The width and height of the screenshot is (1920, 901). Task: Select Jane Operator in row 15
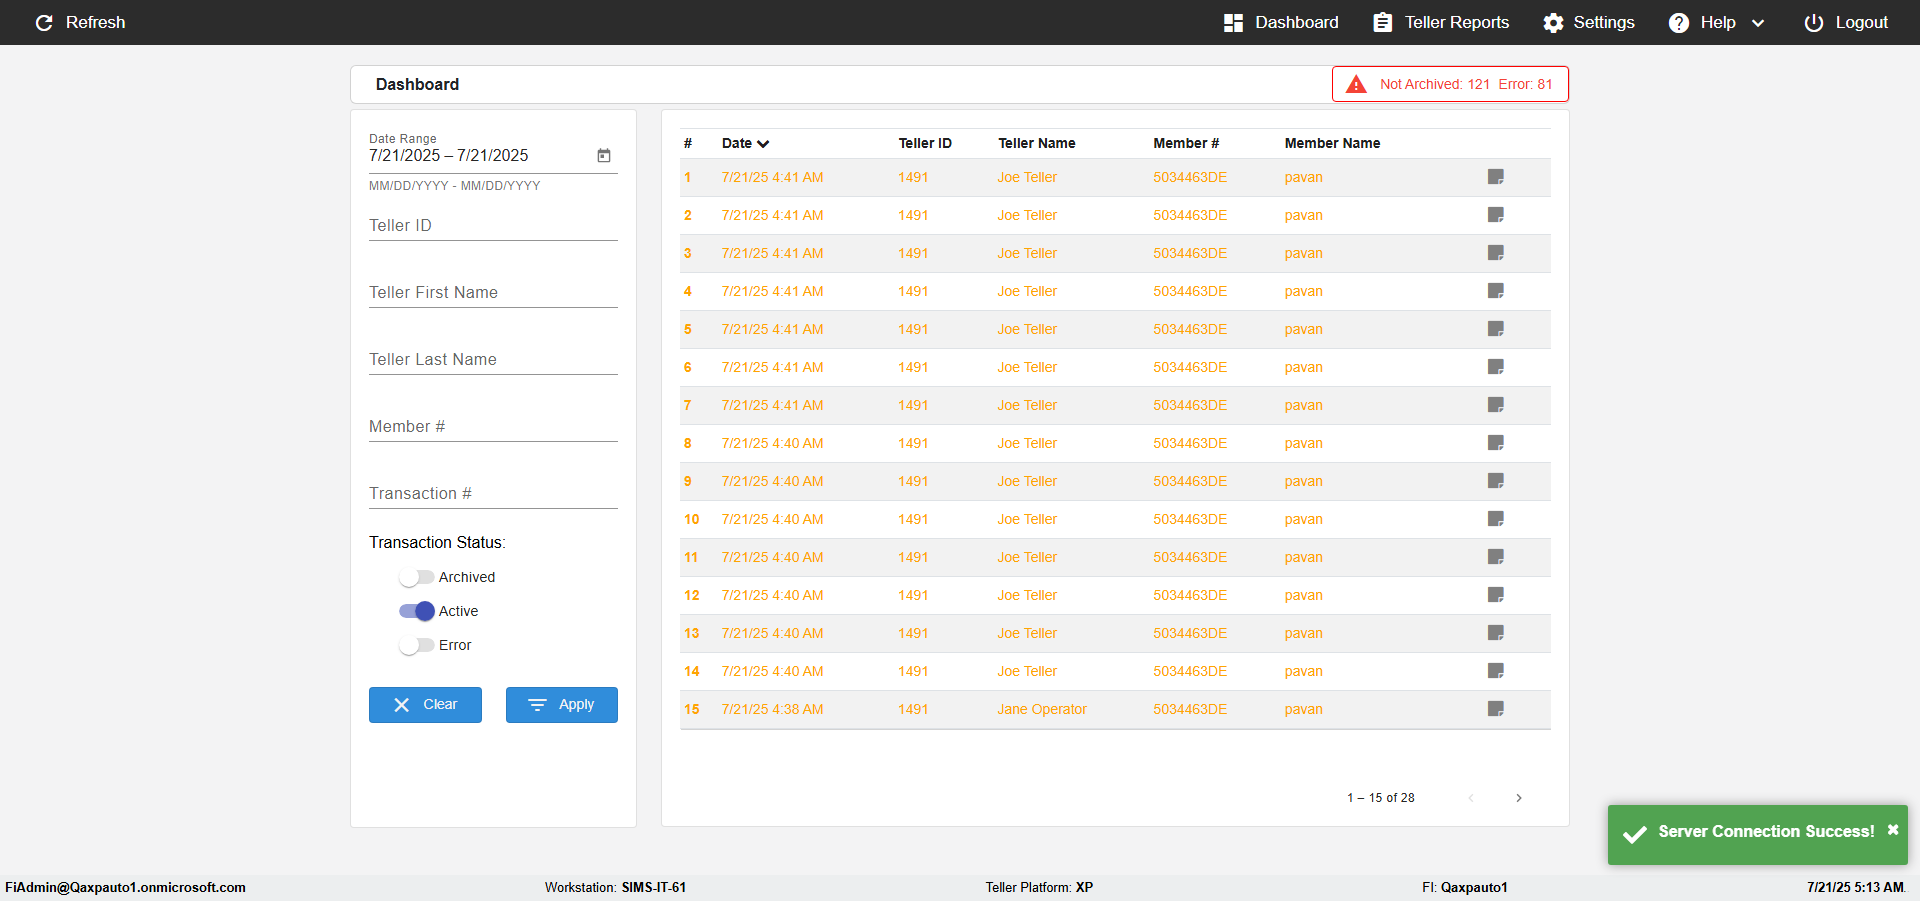1042,709
